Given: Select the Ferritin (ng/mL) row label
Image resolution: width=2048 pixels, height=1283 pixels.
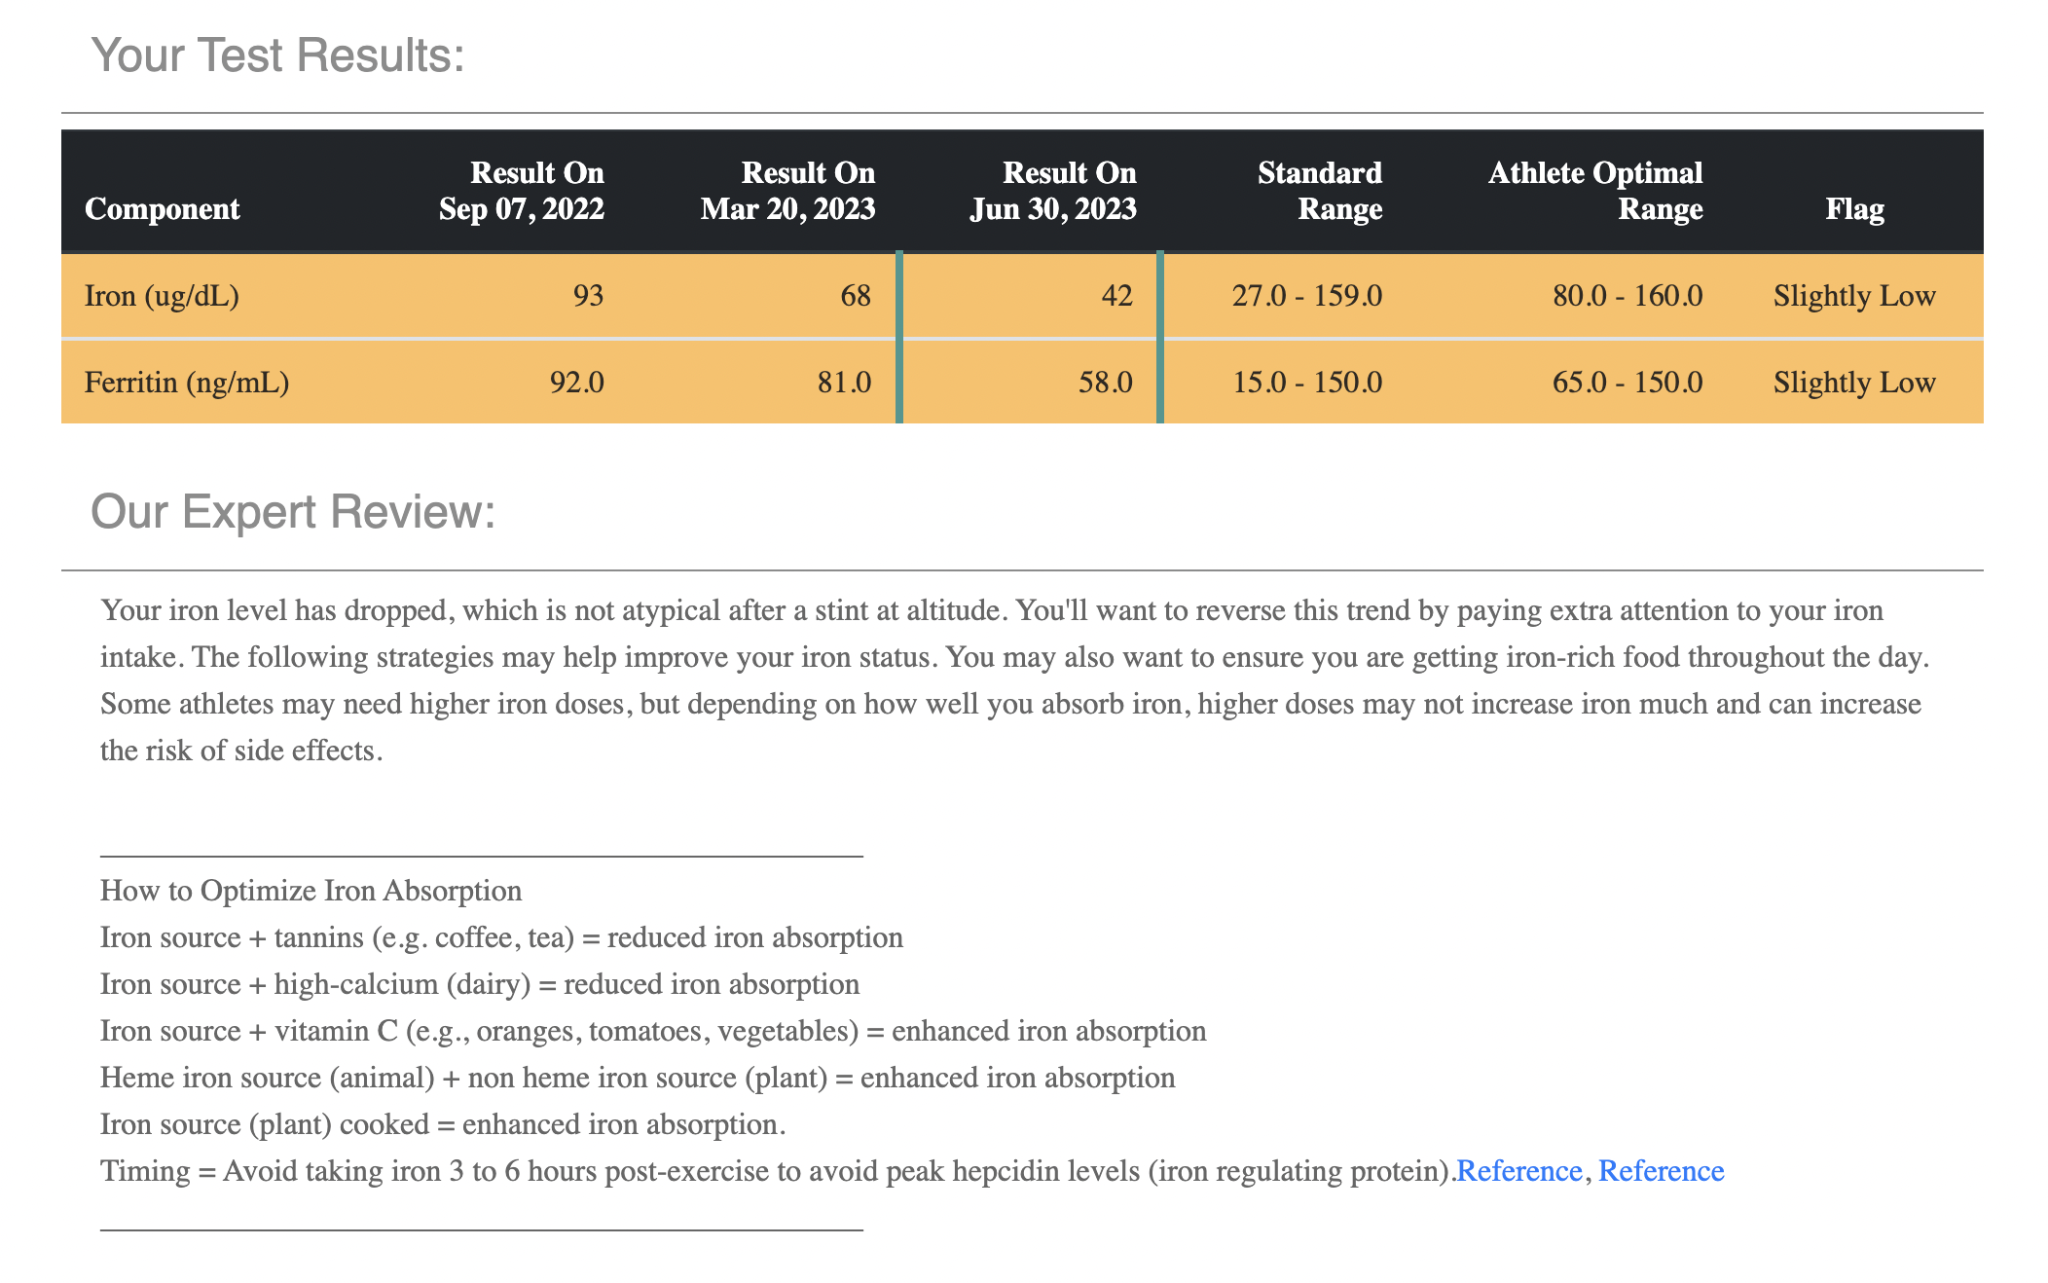Looking at the screenshot, I should pyautogui.click(x=187, y=383).
